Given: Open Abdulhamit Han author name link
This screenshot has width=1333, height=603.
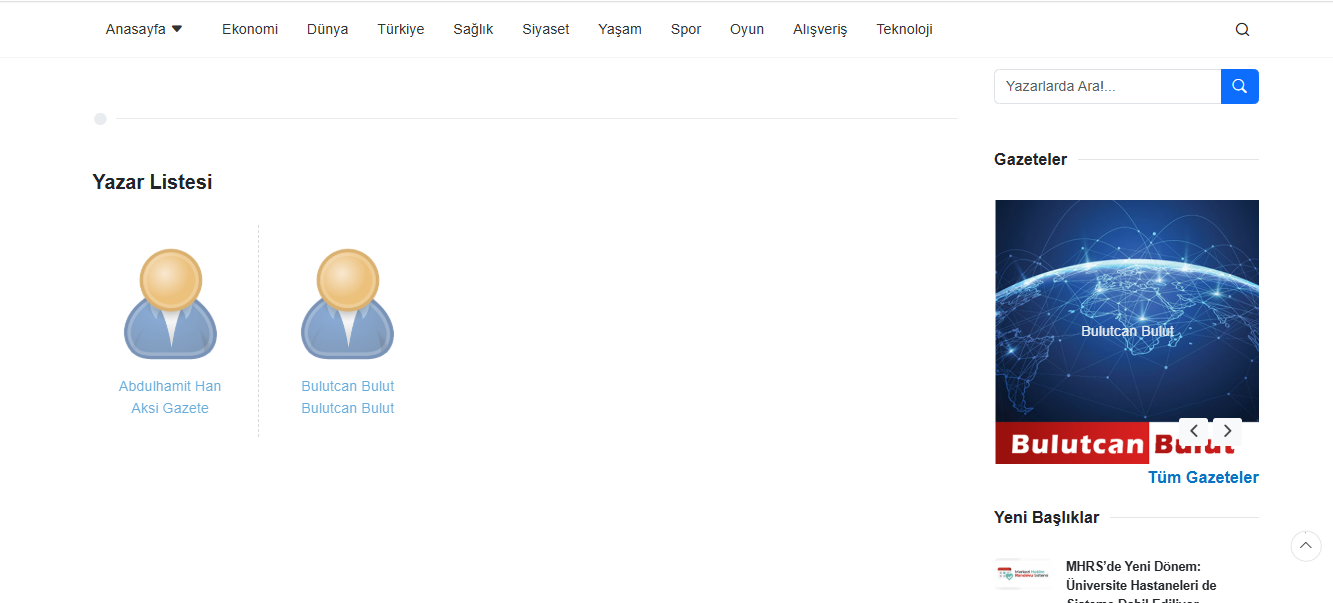Looking at the screenshot, I should [x=170, y=386].
